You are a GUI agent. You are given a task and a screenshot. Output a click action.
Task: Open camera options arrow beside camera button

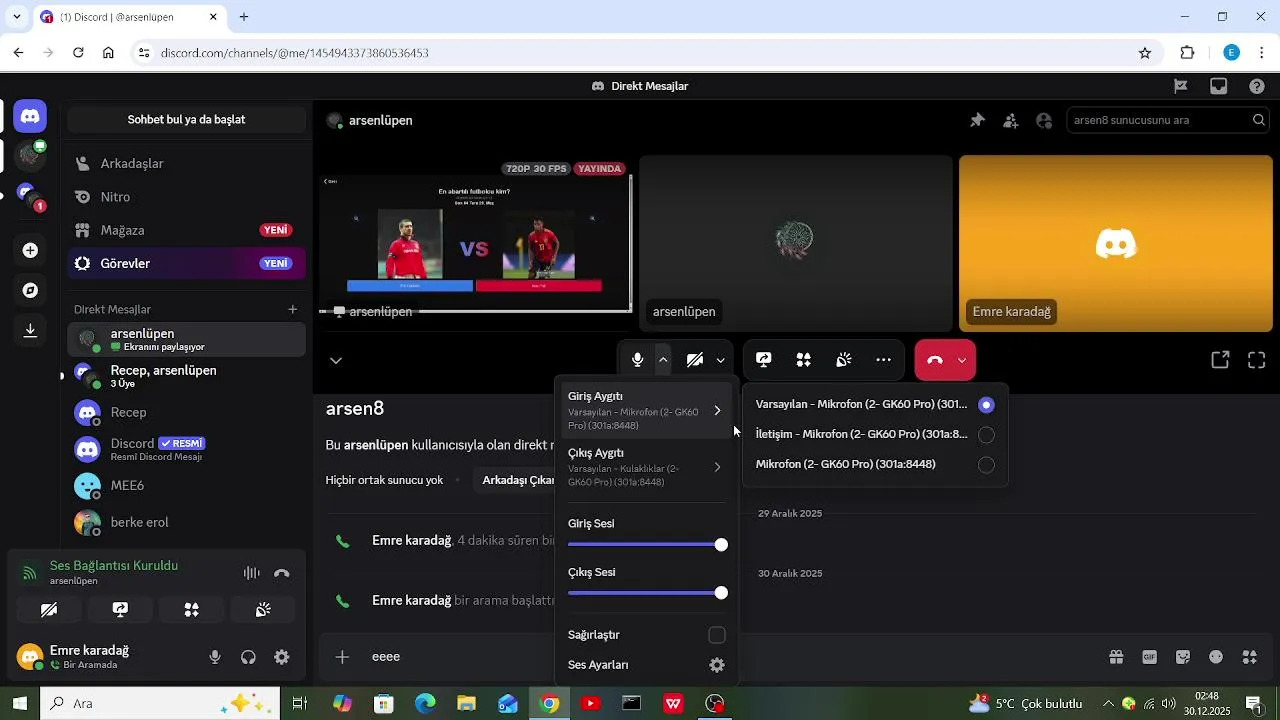click(720, 360)
